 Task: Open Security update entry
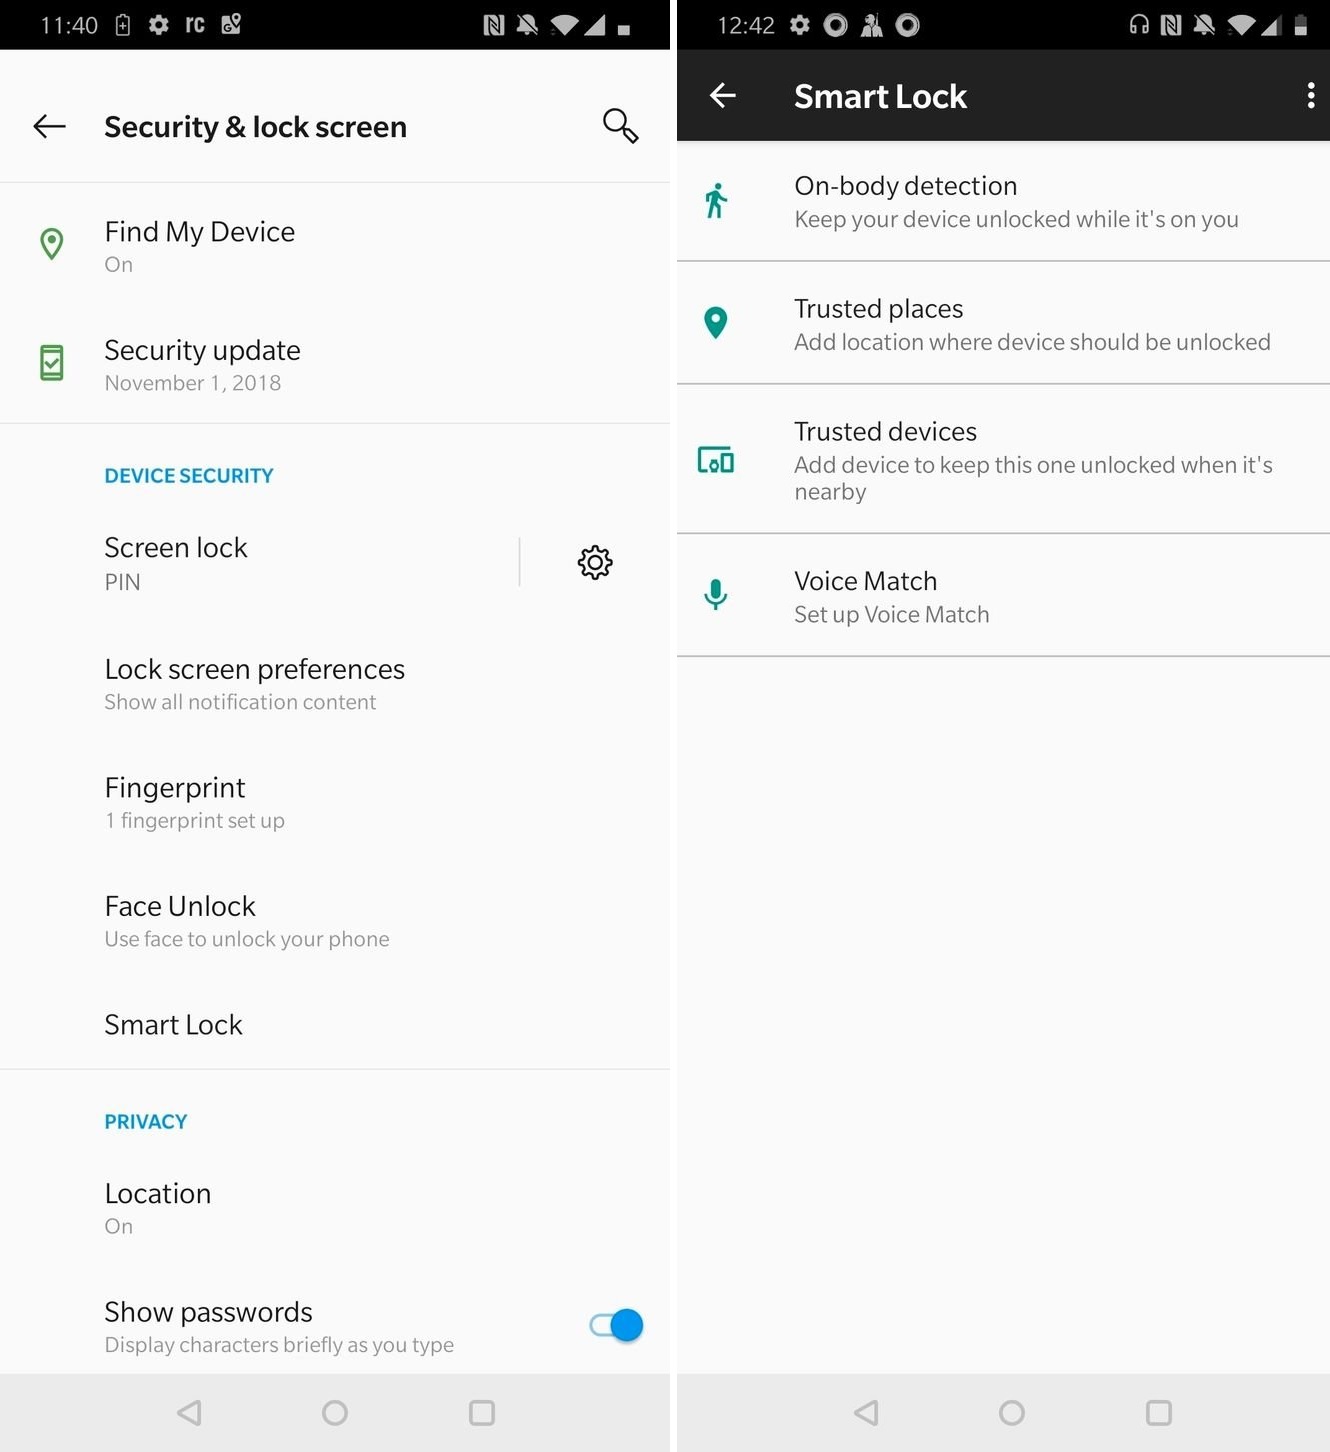(x=335, y=365)
